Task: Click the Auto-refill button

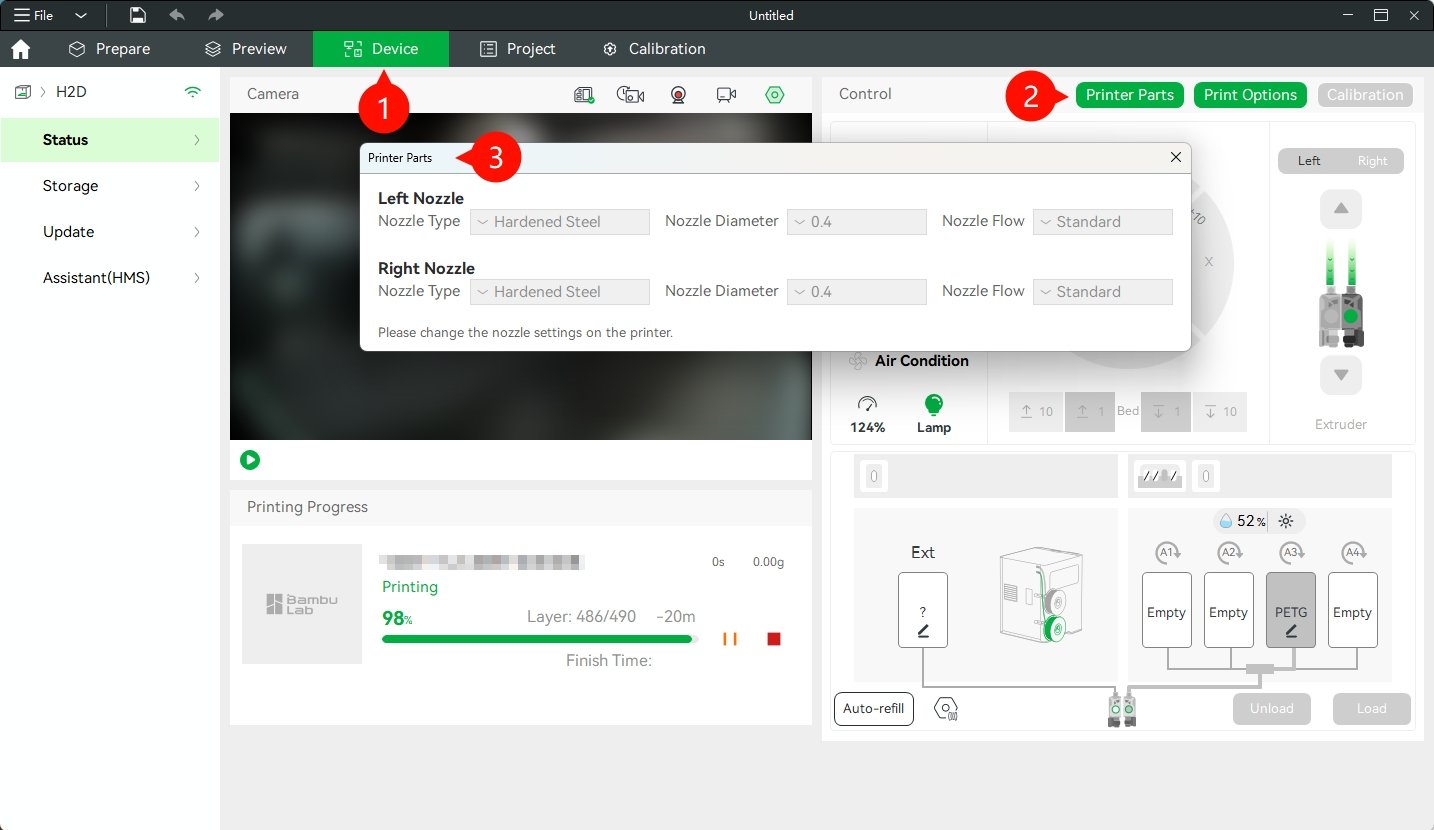Action: [873, 709]
